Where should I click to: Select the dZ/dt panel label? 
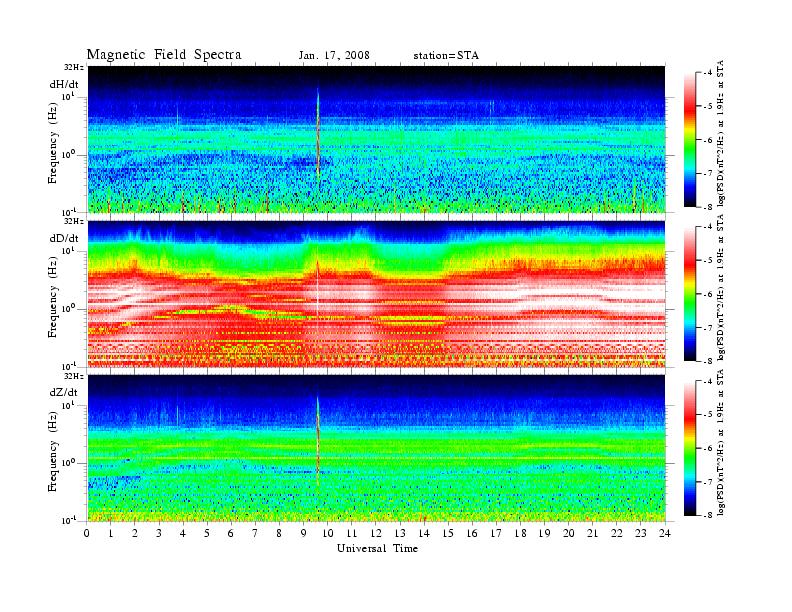coord(64,392)
